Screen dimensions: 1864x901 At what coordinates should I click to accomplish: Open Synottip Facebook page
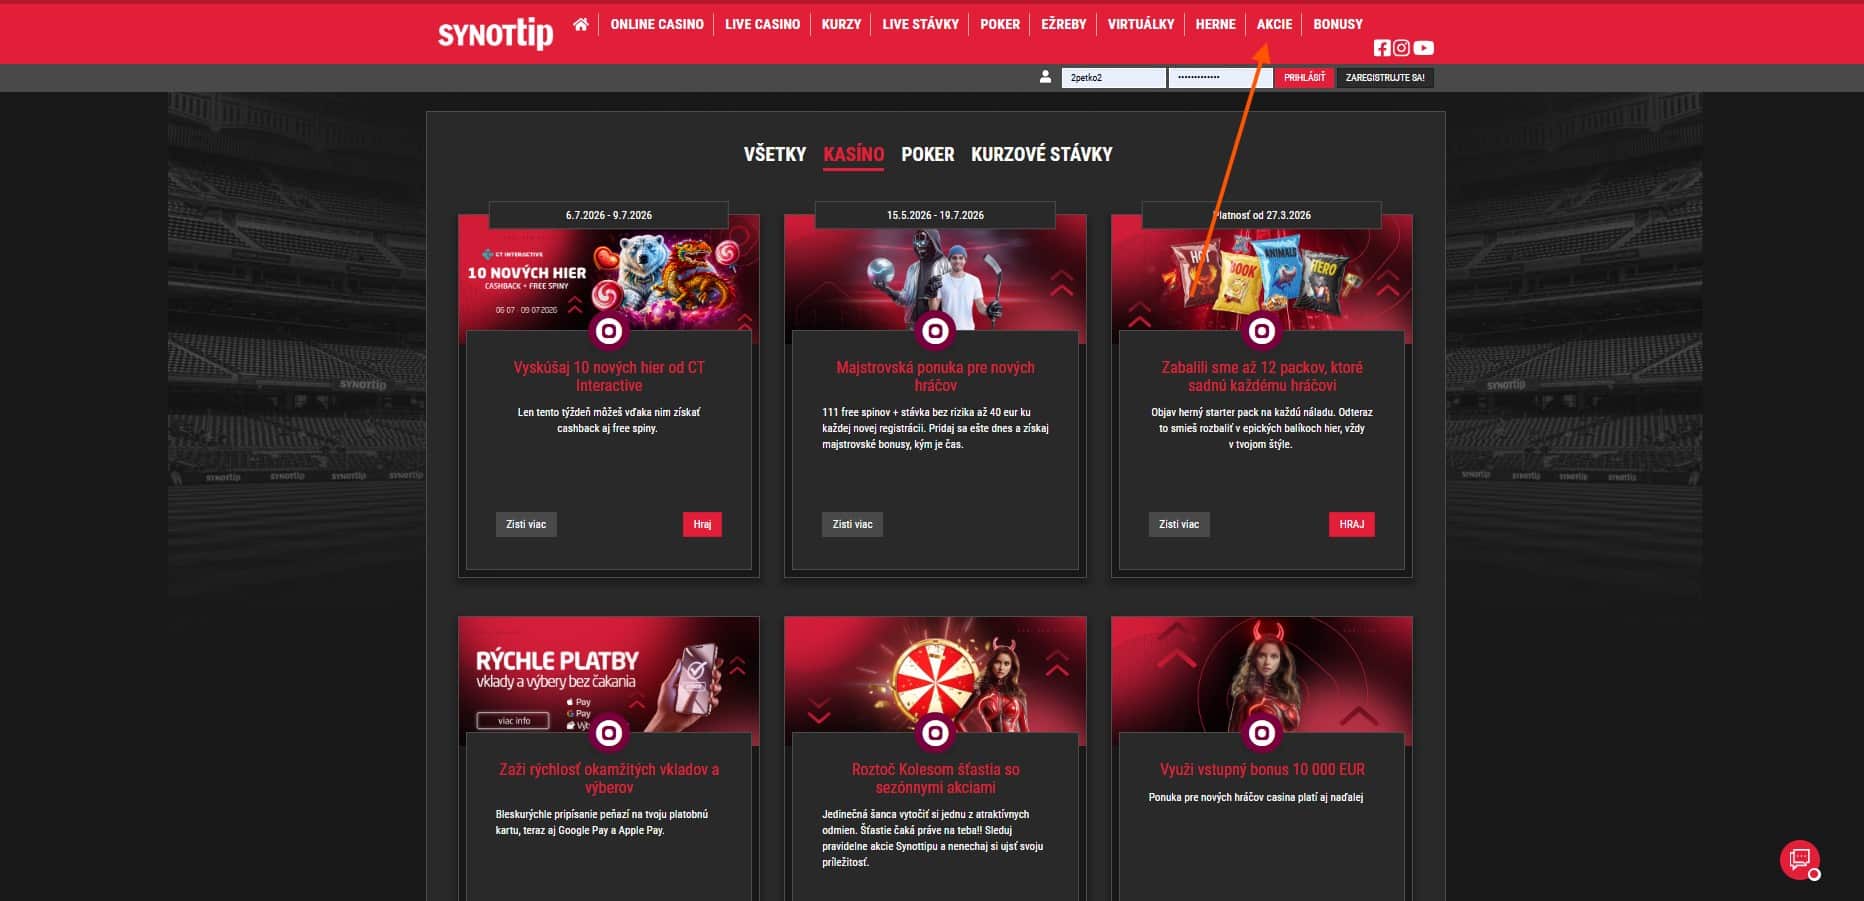click(x=1382, y=48)
